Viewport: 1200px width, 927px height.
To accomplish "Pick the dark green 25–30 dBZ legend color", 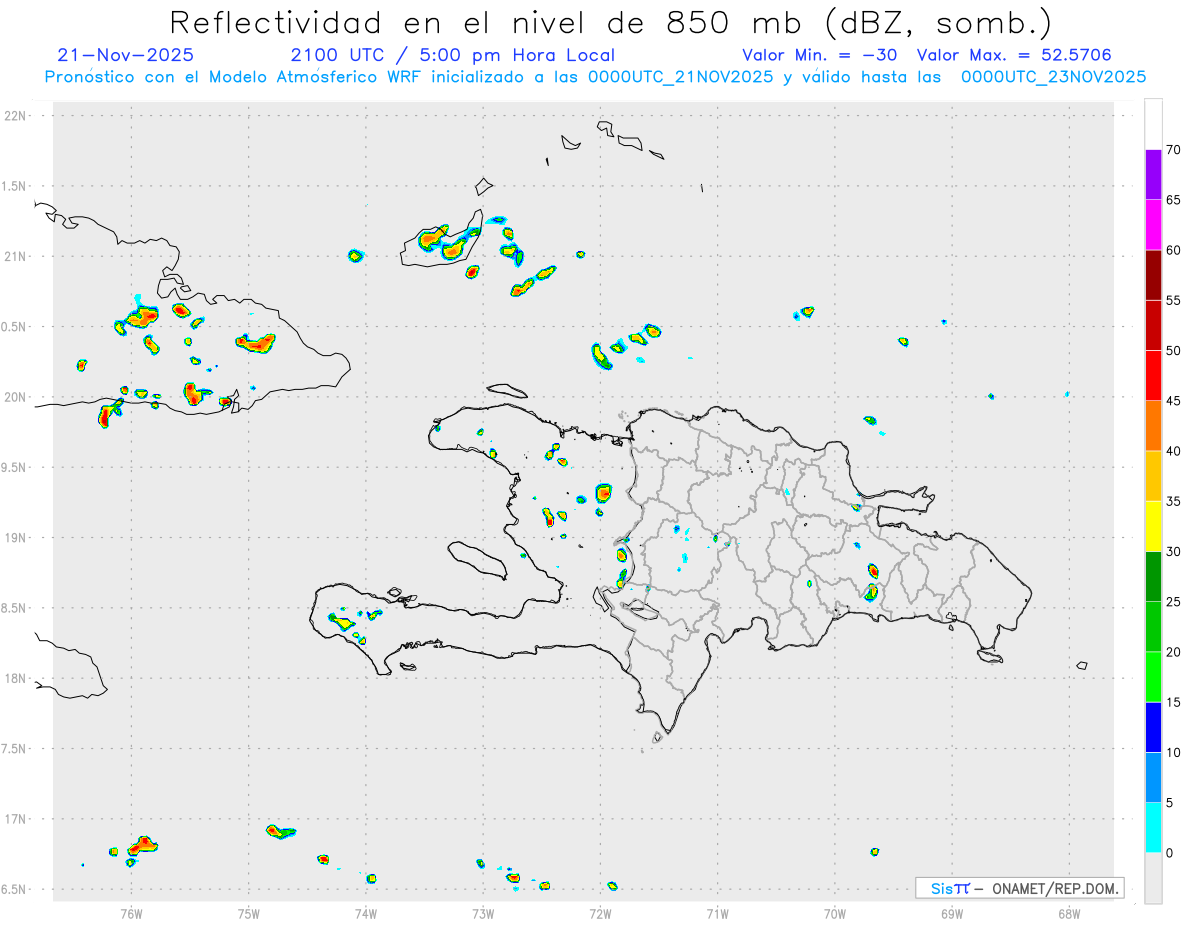I will pyautogui.click(x=1153, y=576).
